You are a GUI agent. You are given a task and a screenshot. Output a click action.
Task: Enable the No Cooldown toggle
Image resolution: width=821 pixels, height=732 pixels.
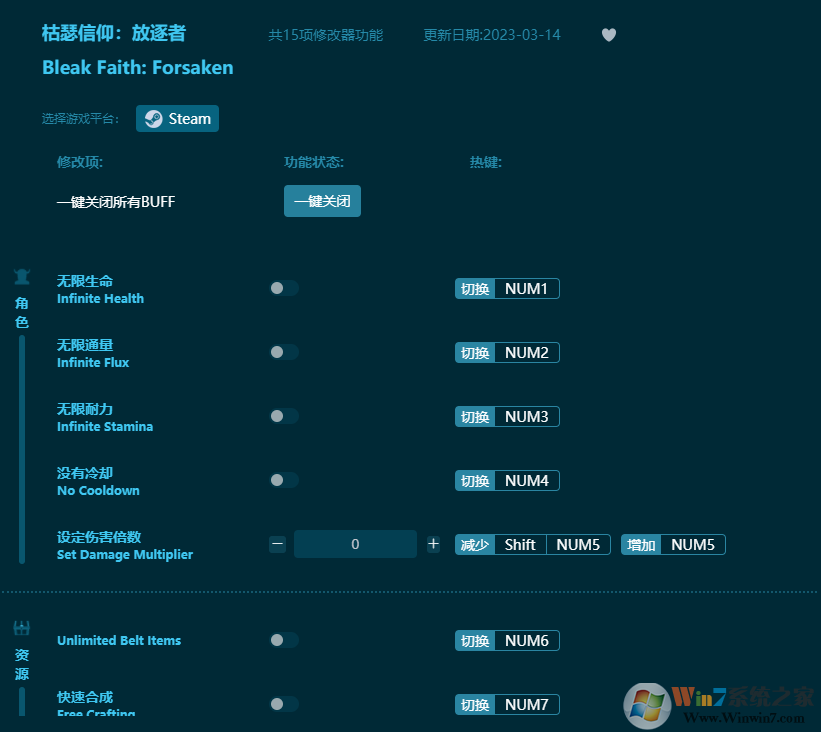tap(283, 480)
